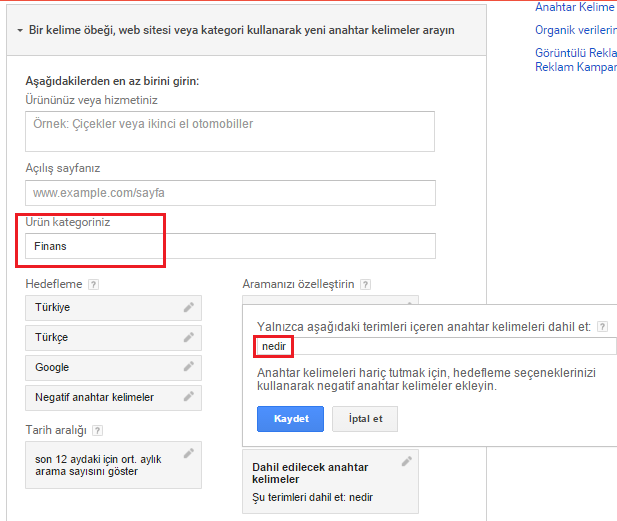Edit Dahil edilecek anahtar kelimeler pencil

point(406,462)
